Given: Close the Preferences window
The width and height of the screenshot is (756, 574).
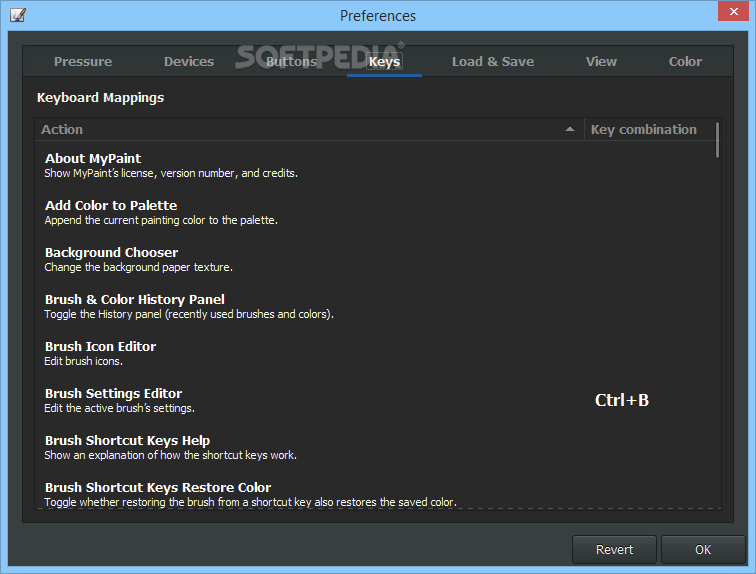Looking at the screenshot, I should click(733, 11).
